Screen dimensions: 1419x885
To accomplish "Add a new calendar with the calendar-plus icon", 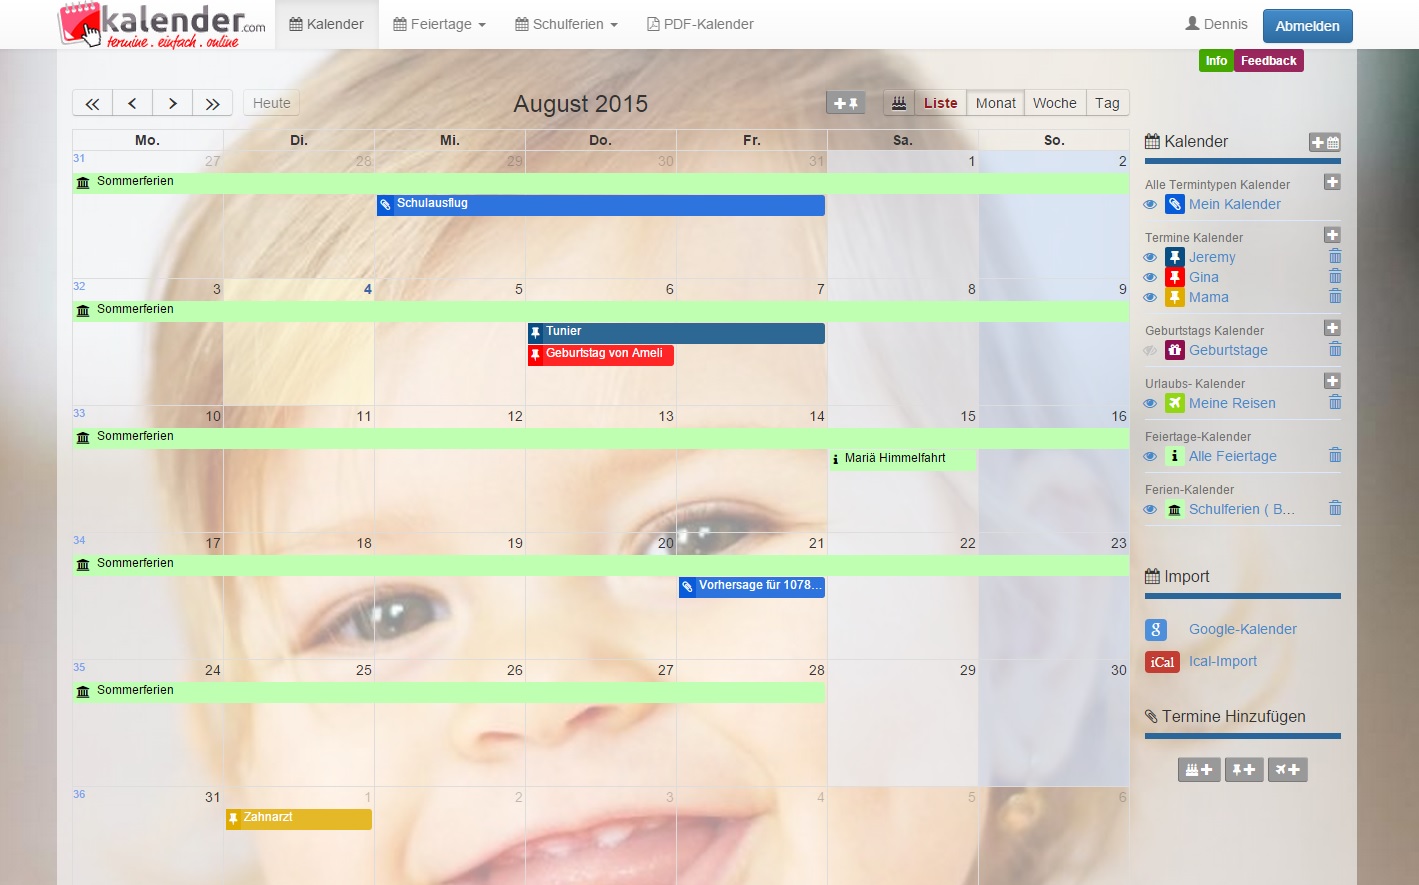I will coord(1327,142).
